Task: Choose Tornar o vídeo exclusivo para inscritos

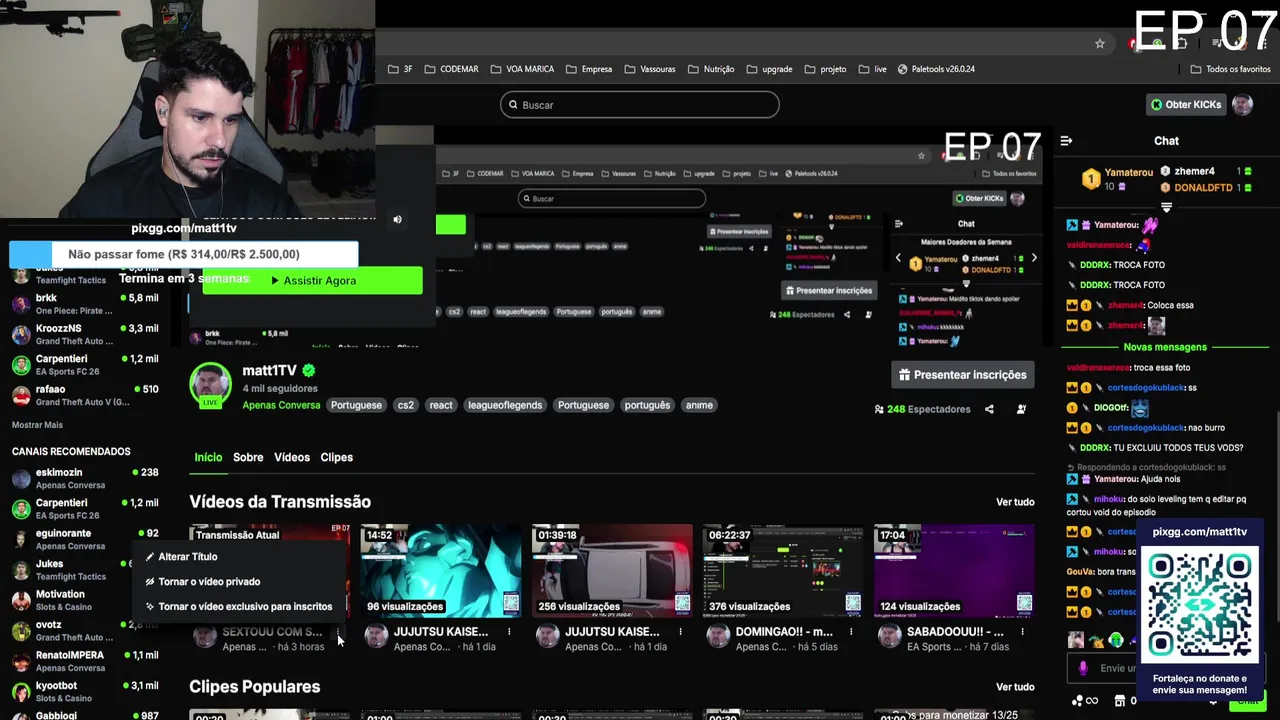Action: pos(239,607)
